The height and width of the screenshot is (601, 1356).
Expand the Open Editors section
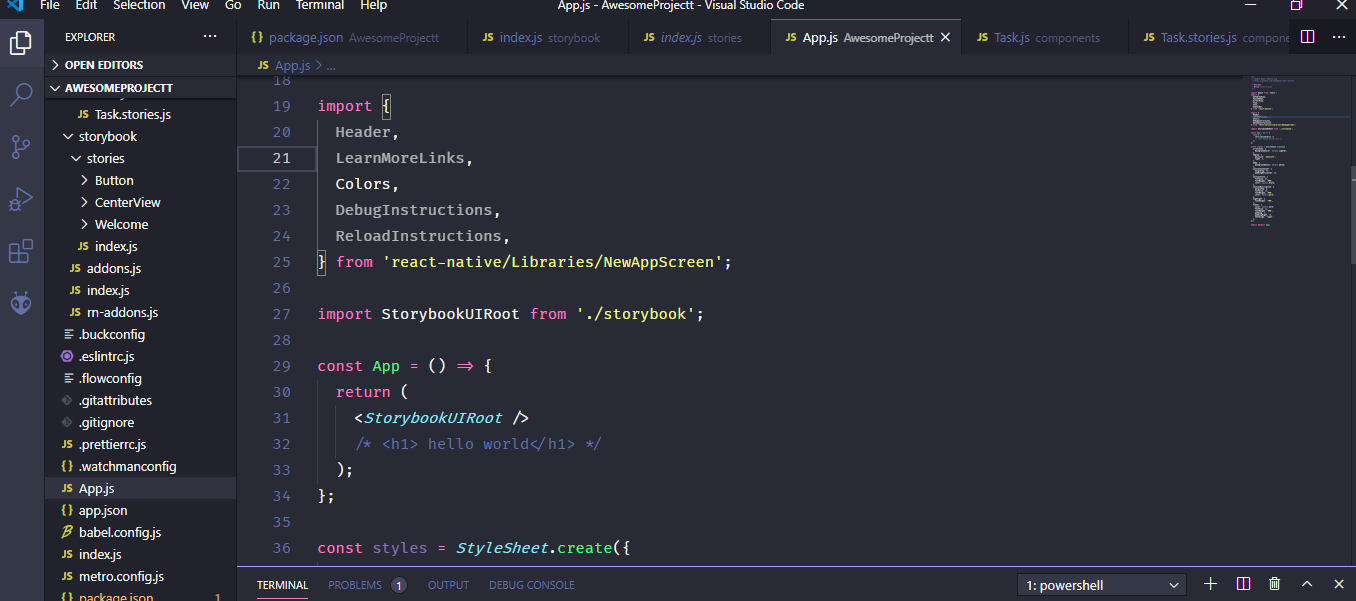click(x=140, y=65)
